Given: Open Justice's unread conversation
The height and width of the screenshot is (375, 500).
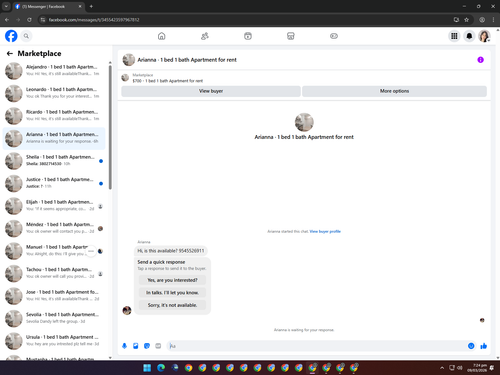Looking at the screenshot, I should click(54, 183).
